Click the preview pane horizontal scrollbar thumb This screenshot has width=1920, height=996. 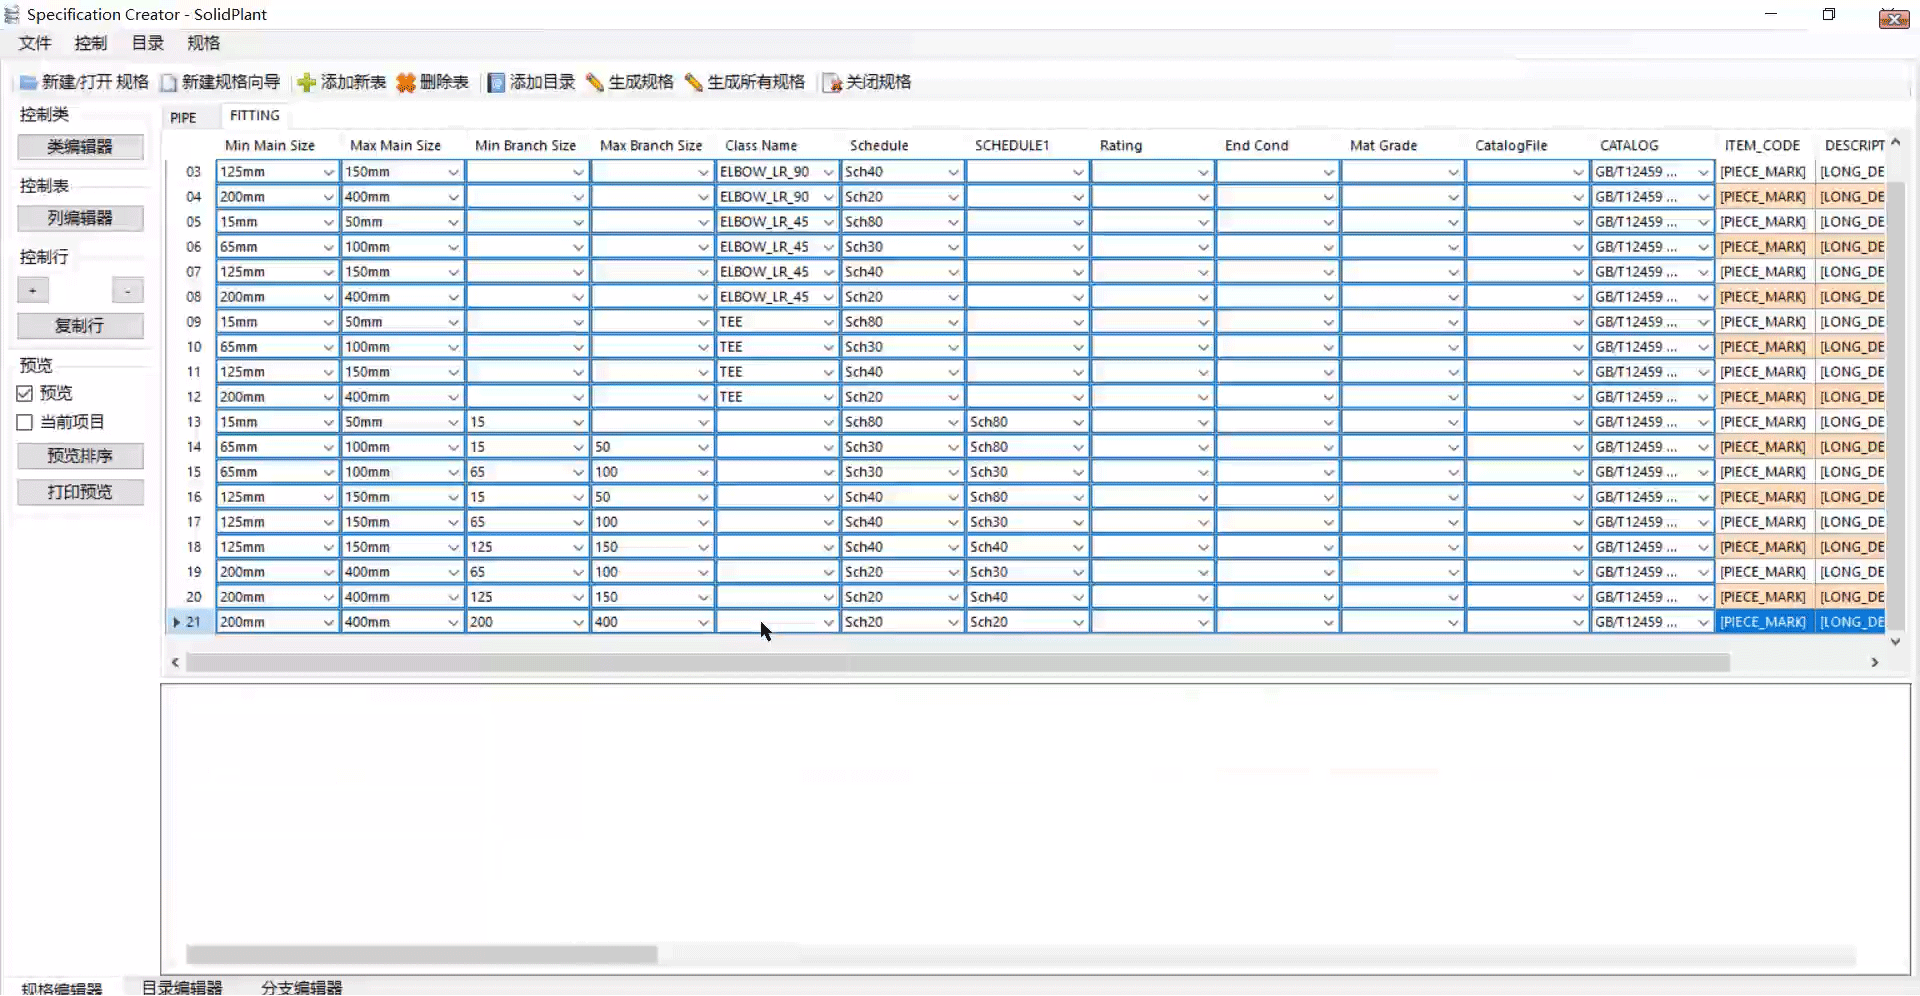[422, 955]
